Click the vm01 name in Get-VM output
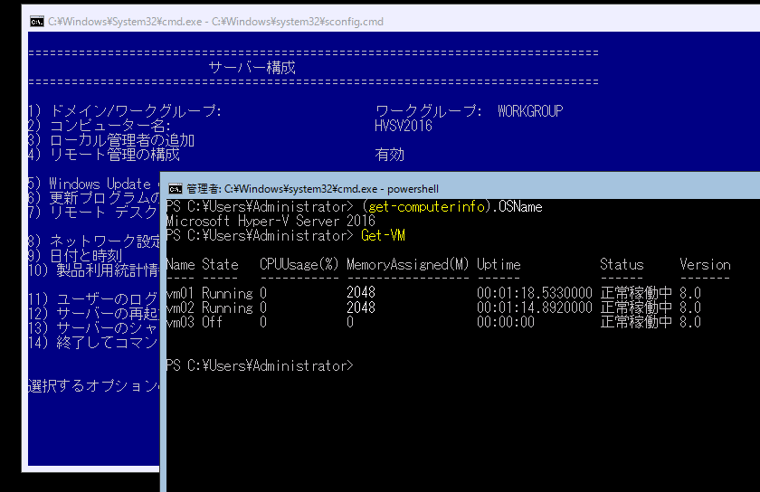 click(180, 293)
